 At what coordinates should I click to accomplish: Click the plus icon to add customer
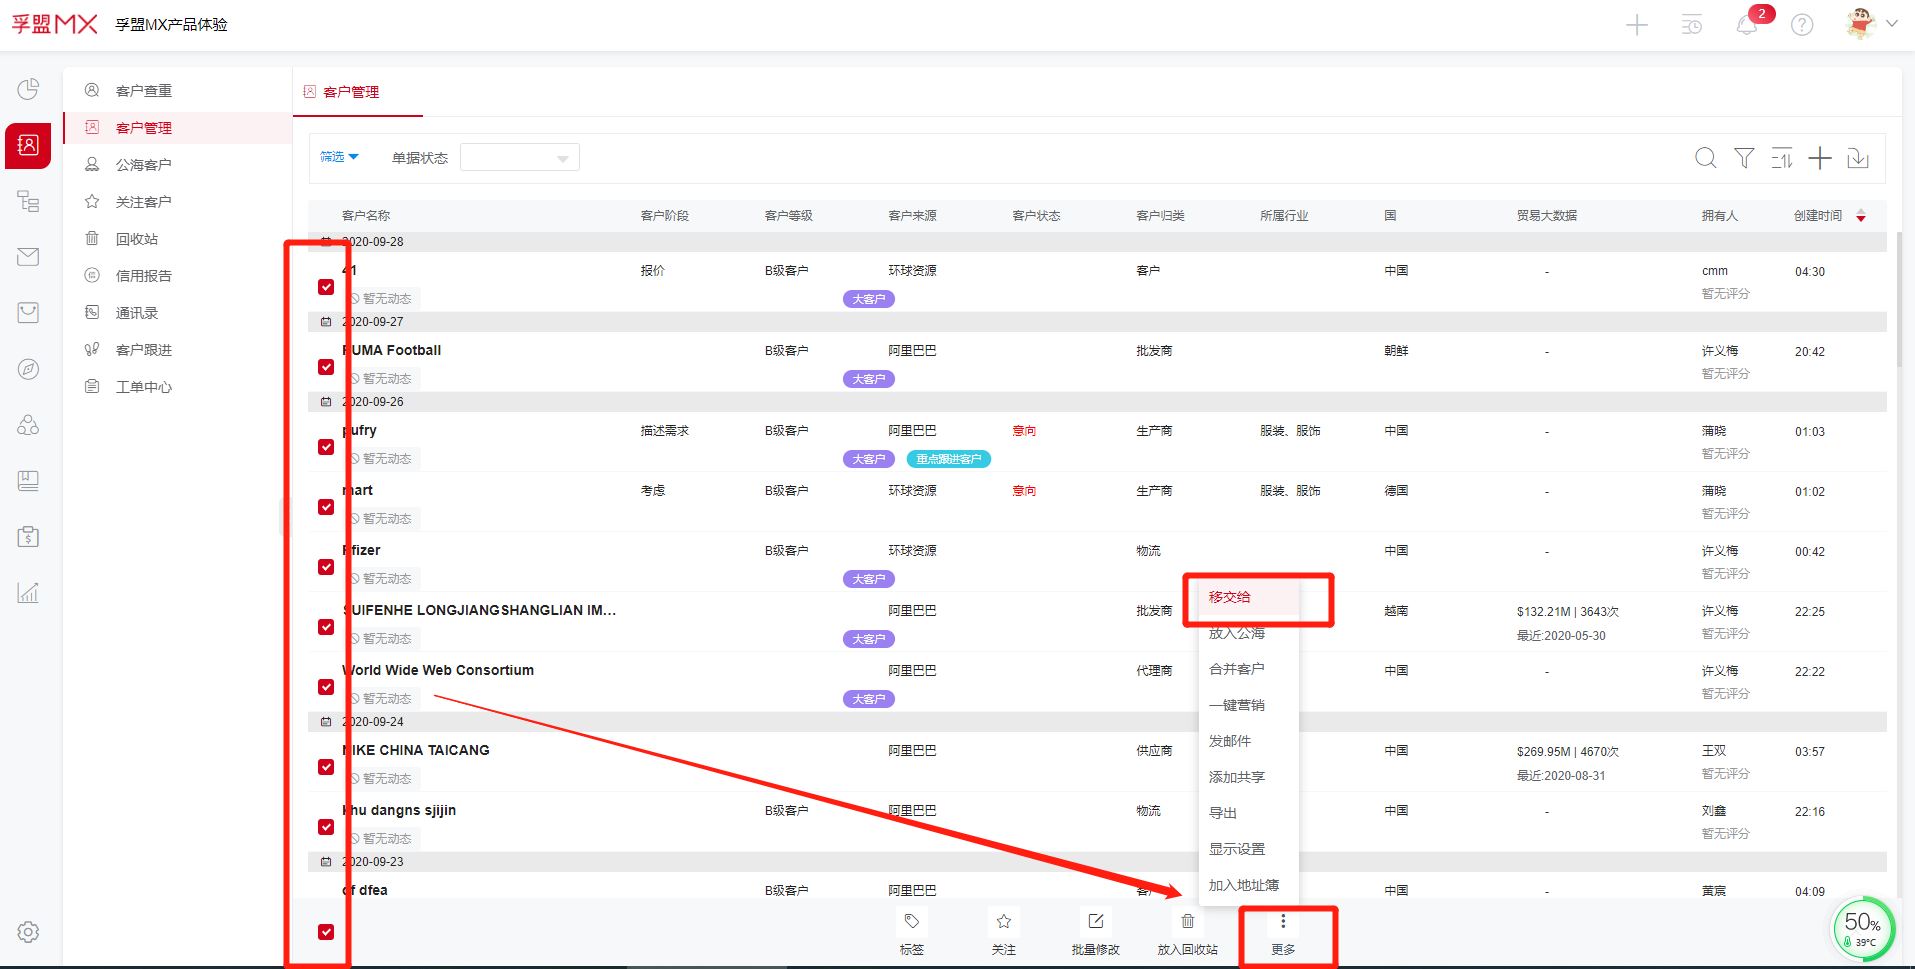(x=1820, y=158)
